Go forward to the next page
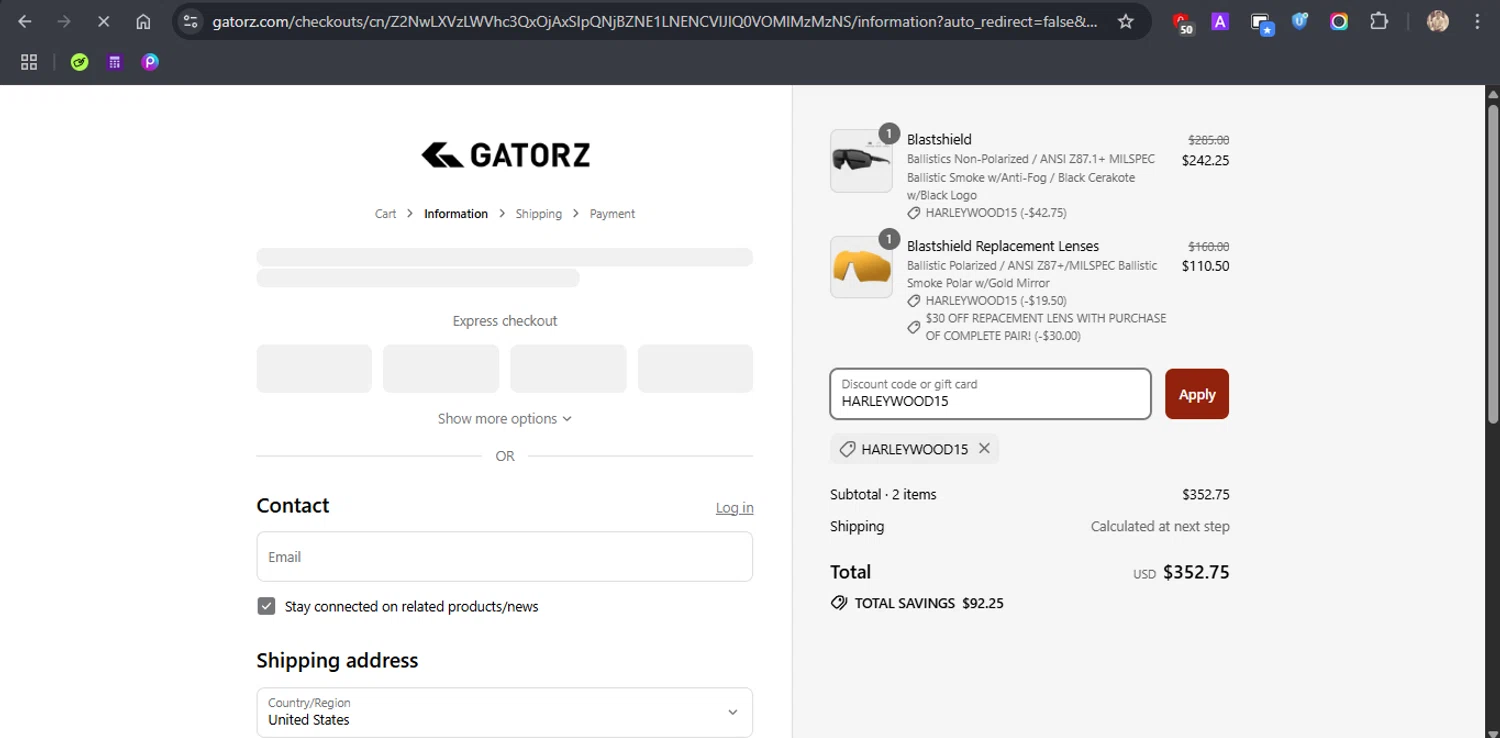Viewport: 1500px width, 738px height. click(64, 21)
